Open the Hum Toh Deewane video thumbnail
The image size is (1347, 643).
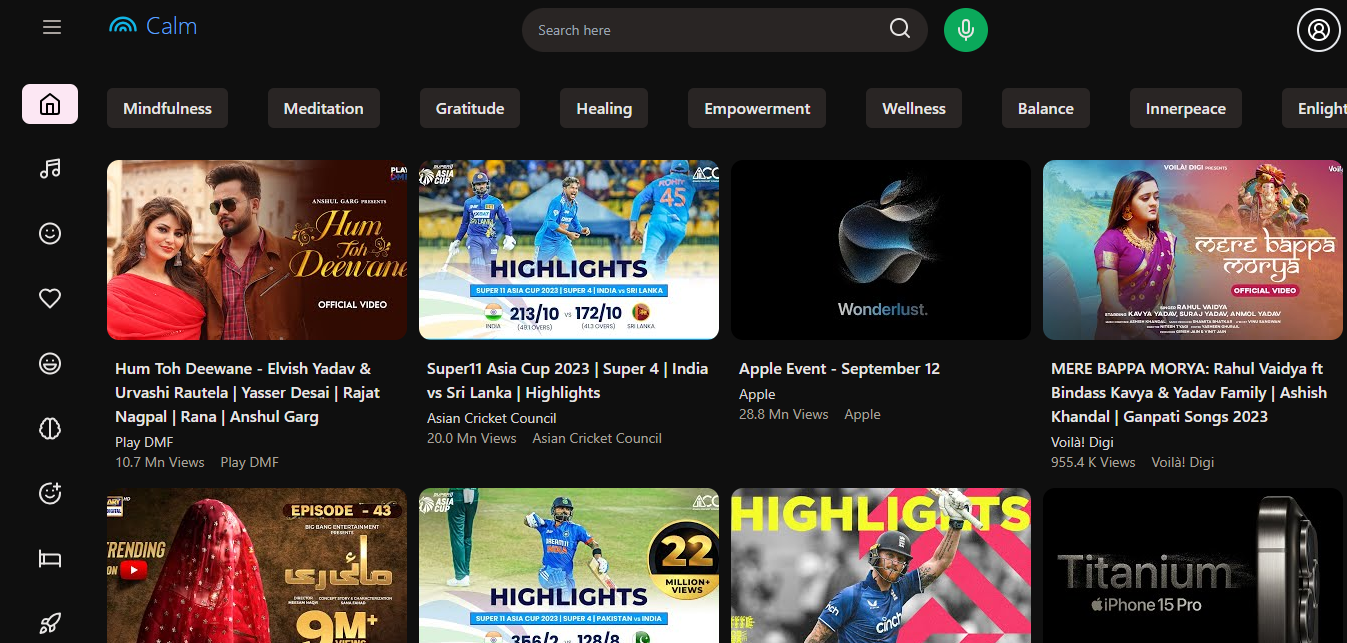(257, 250)
